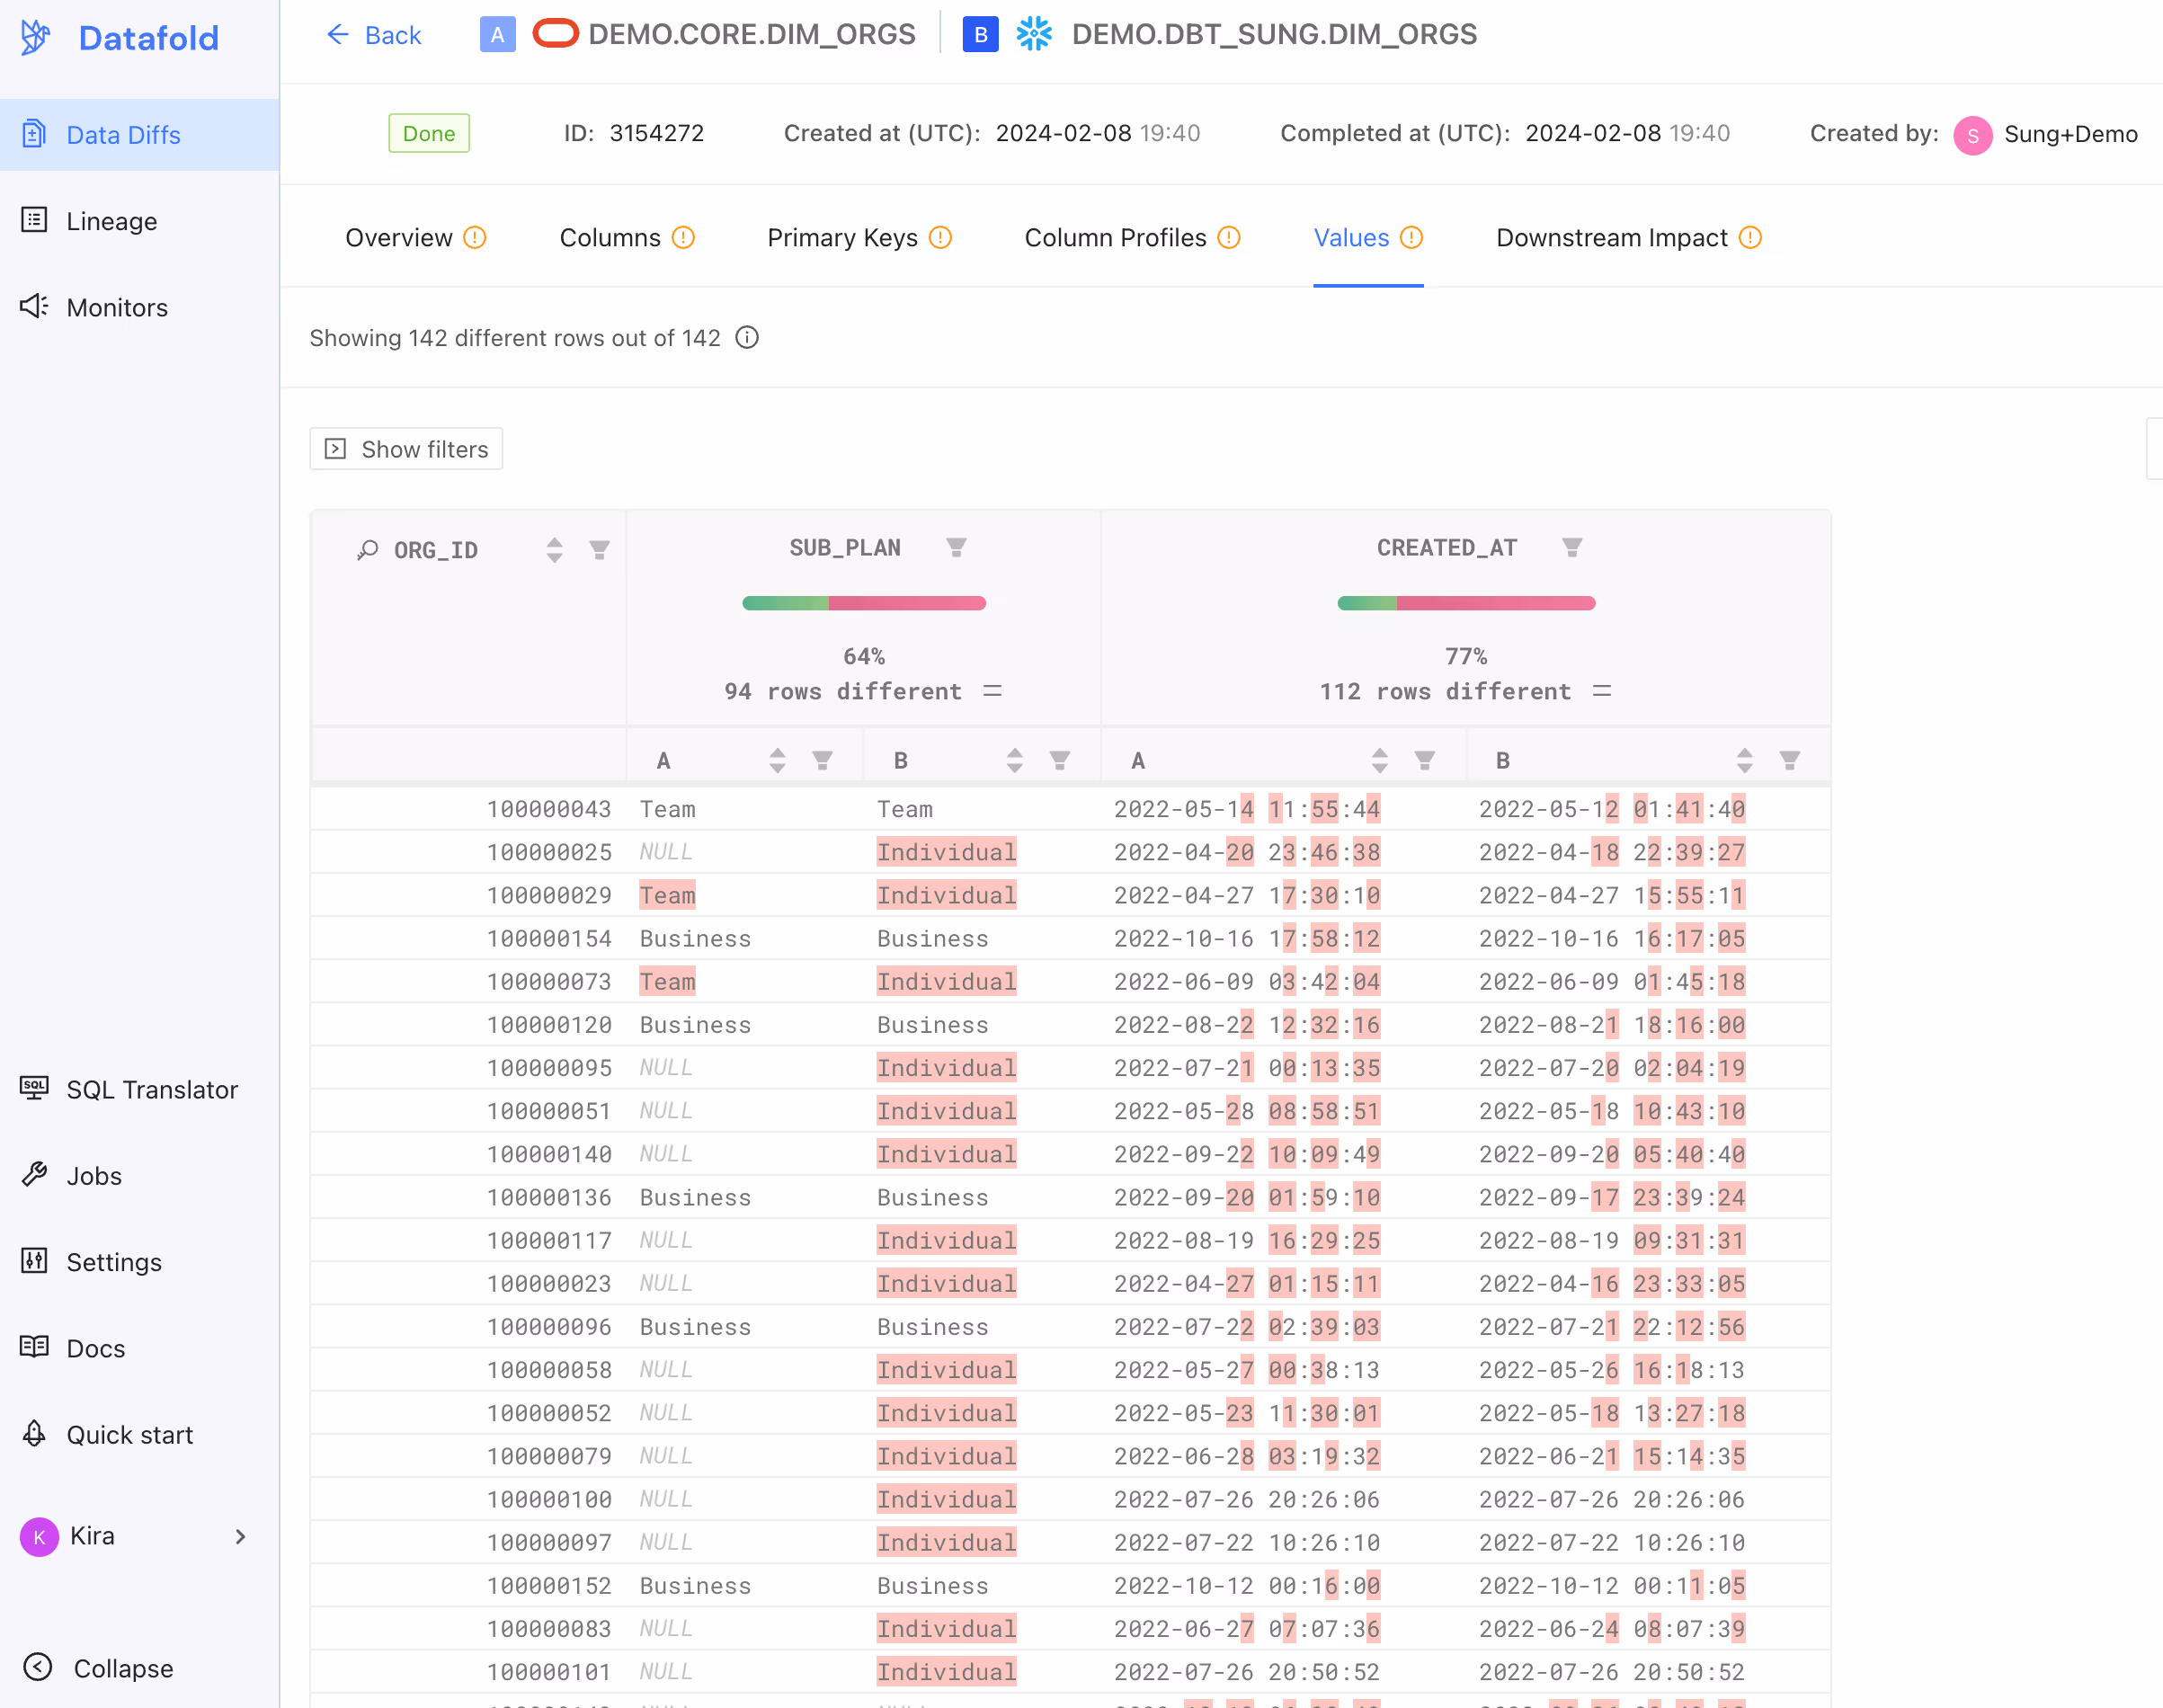
Task: Switch to the Column Profiles tab
Action: point(1133,238)
